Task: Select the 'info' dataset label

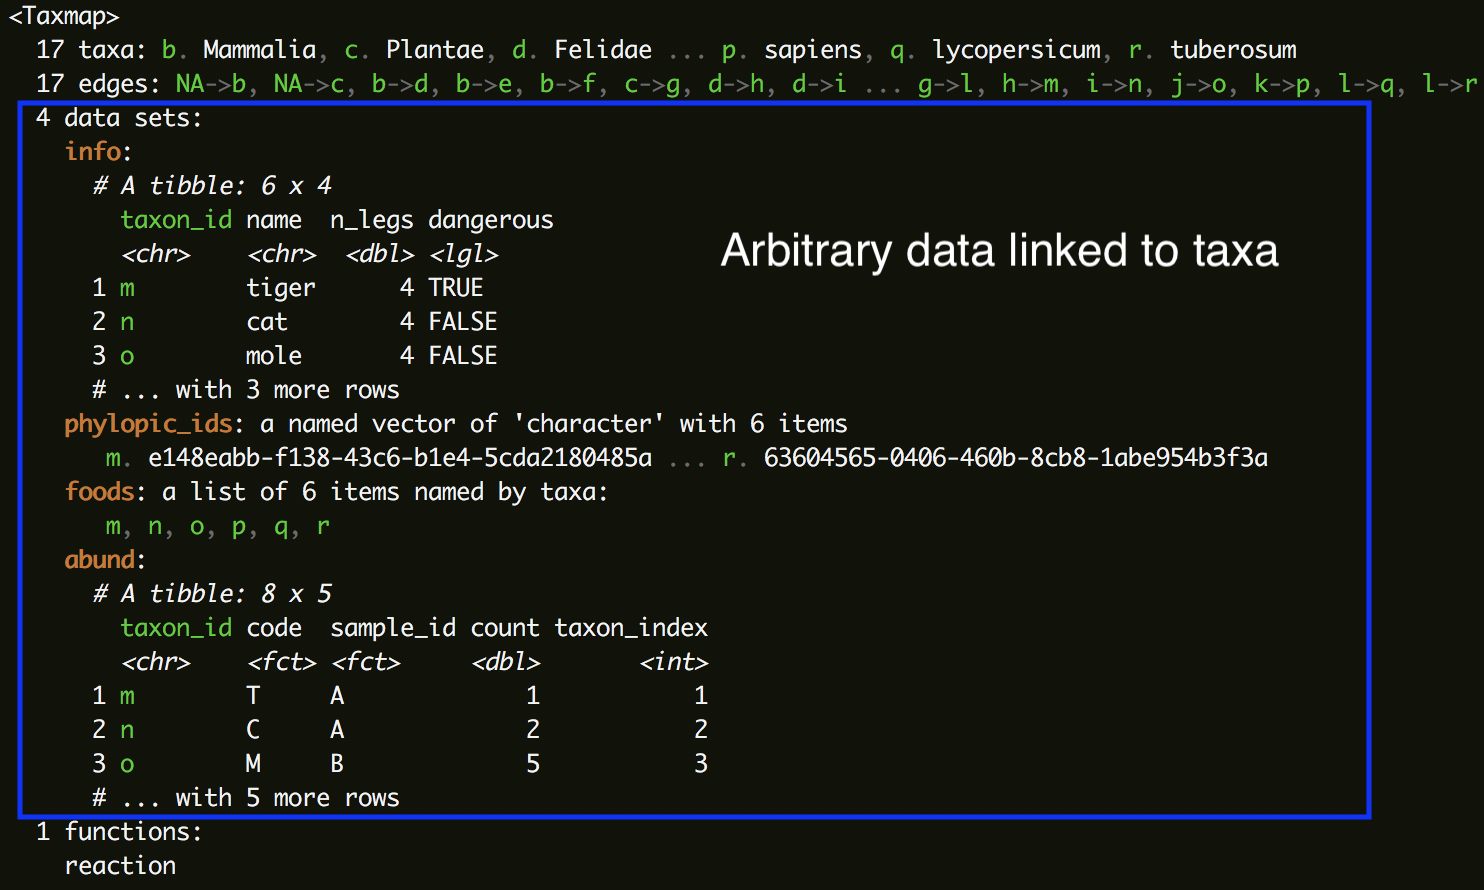Action: (x=94, y=151)
